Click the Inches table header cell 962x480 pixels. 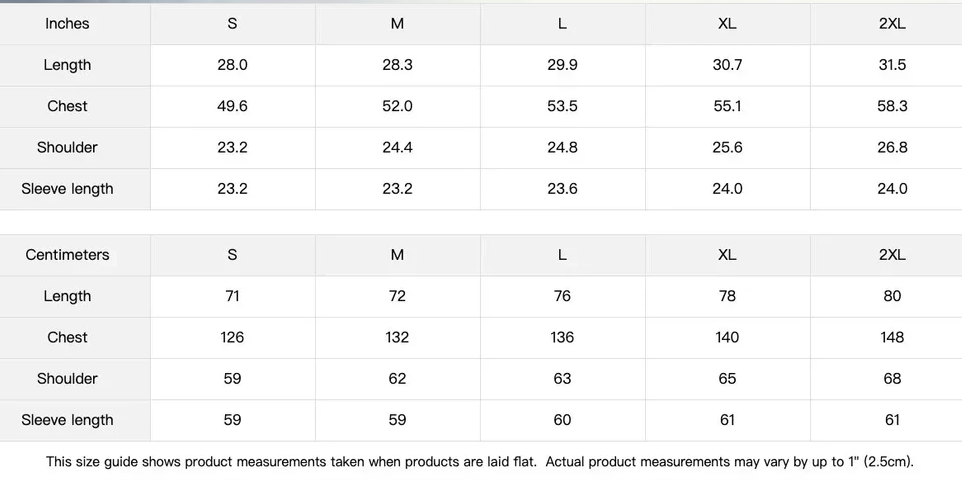(x=67, y=24)
